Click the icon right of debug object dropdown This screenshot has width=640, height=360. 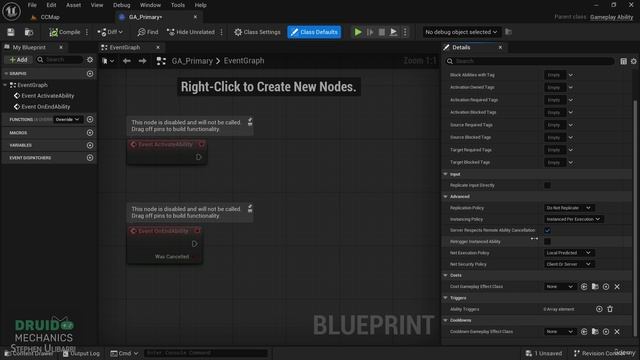click(508, 32)
